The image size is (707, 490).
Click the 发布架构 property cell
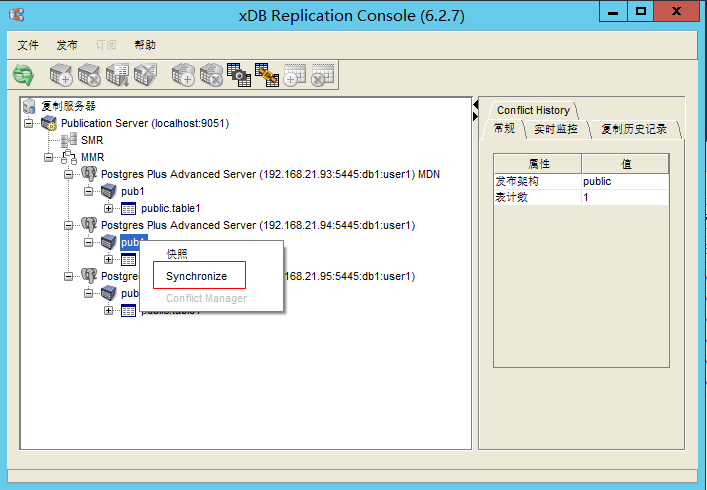coord(538,181)
